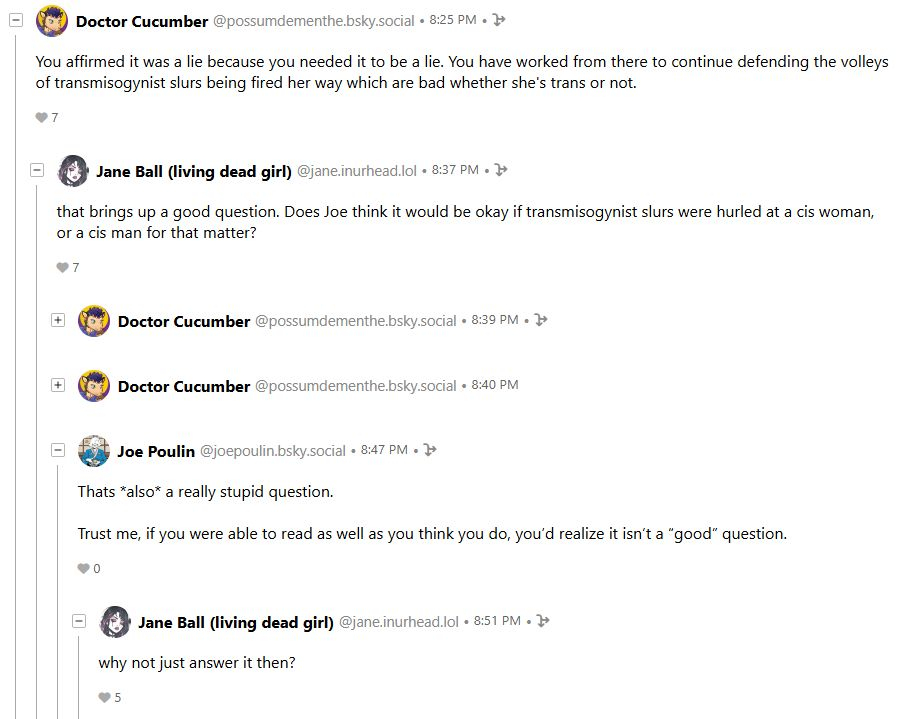Screen dimensions: 917x719
Task: Expand Doctor Cucumber's collapsed 8:39 PM reply
Action: 58,320
